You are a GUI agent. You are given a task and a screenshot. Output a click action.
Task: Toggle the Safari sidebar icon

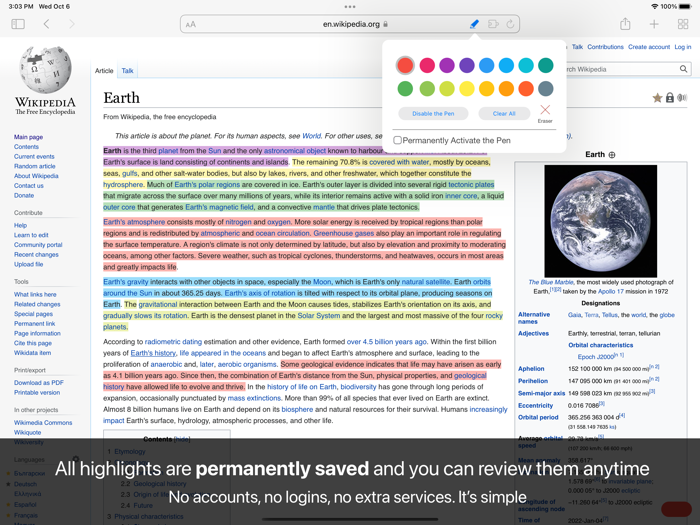pyautogui.click(x=18, y=24)
